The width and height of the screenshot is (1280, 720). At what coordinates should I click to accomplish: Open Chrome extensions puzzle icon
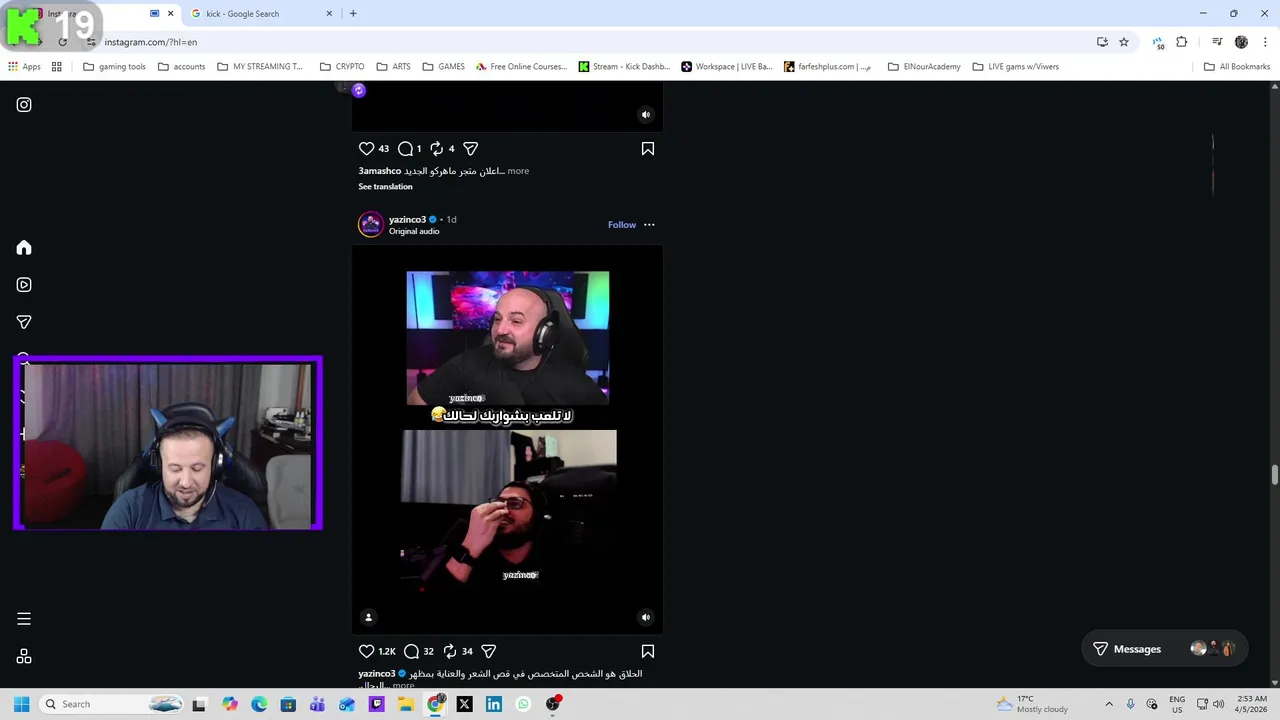[1182, 42]
